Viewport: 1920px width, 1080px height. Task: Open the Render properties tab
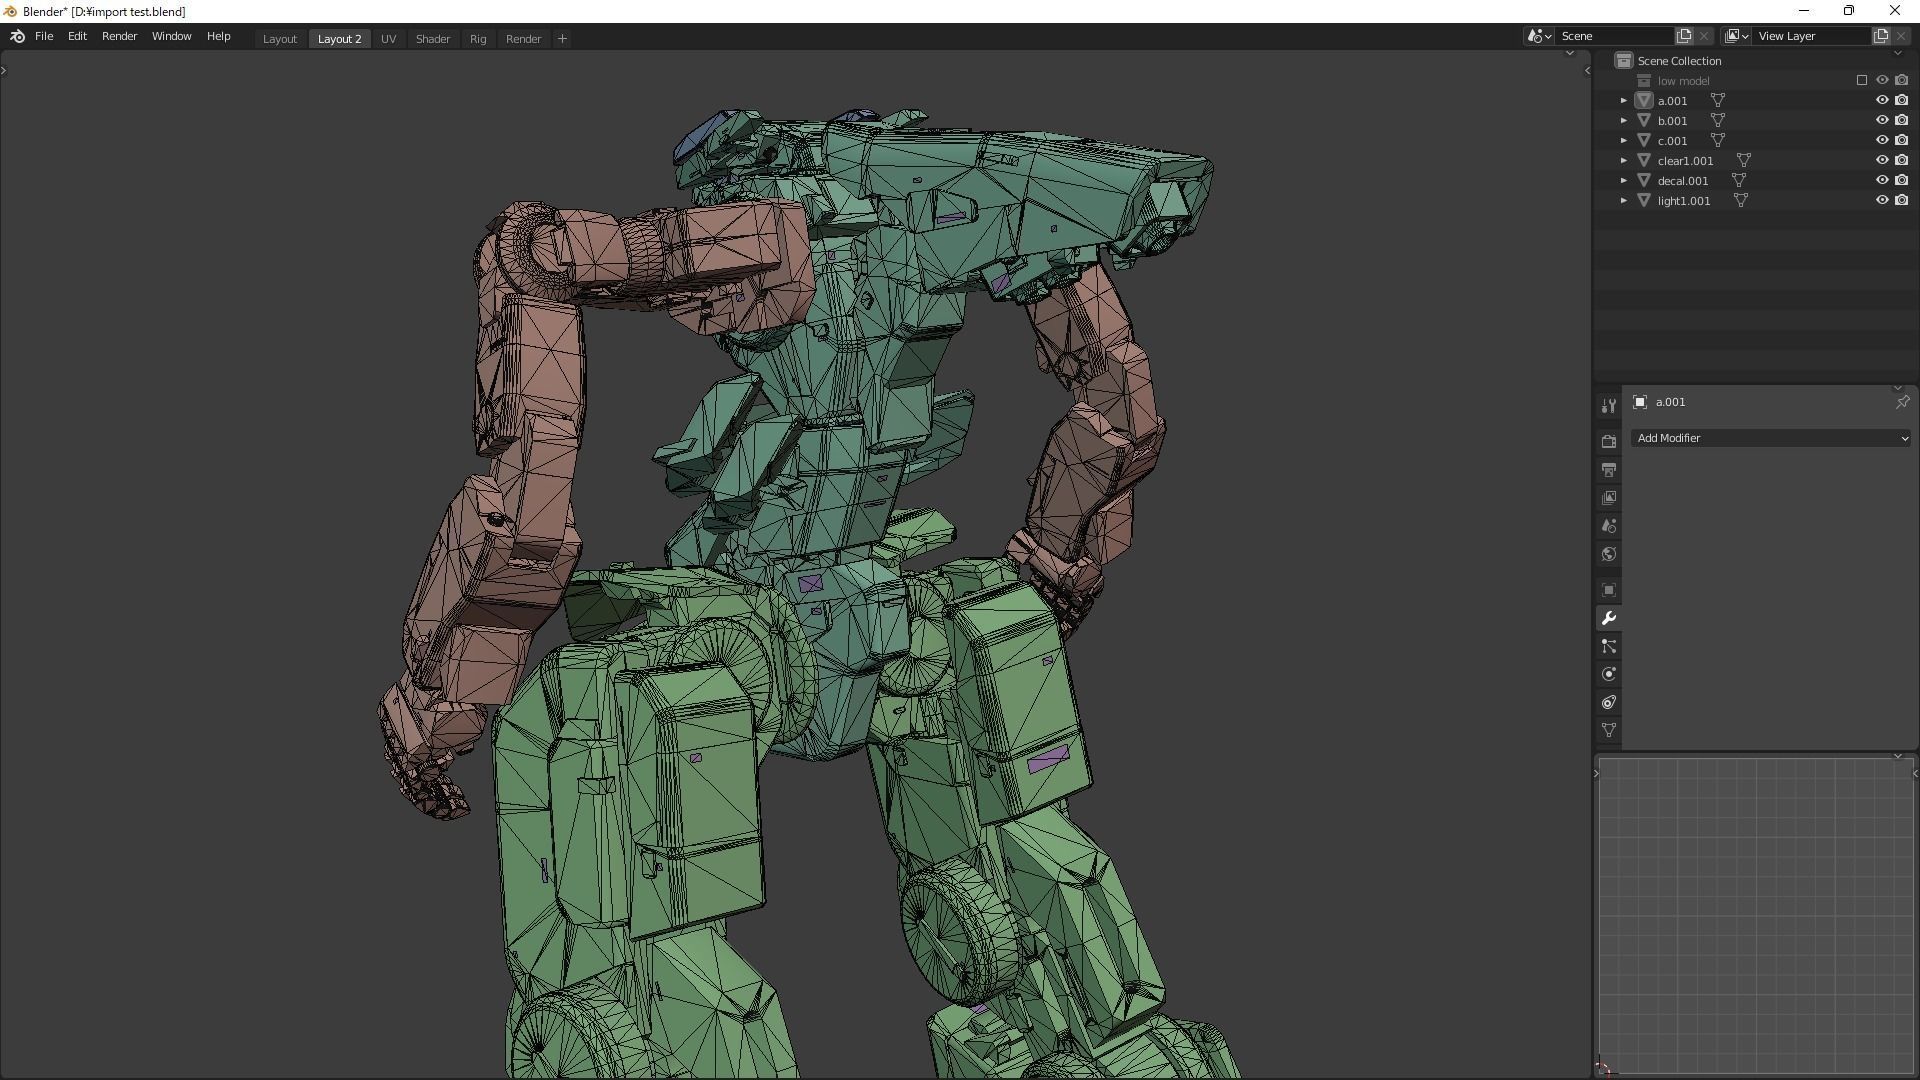(1608, 441)
